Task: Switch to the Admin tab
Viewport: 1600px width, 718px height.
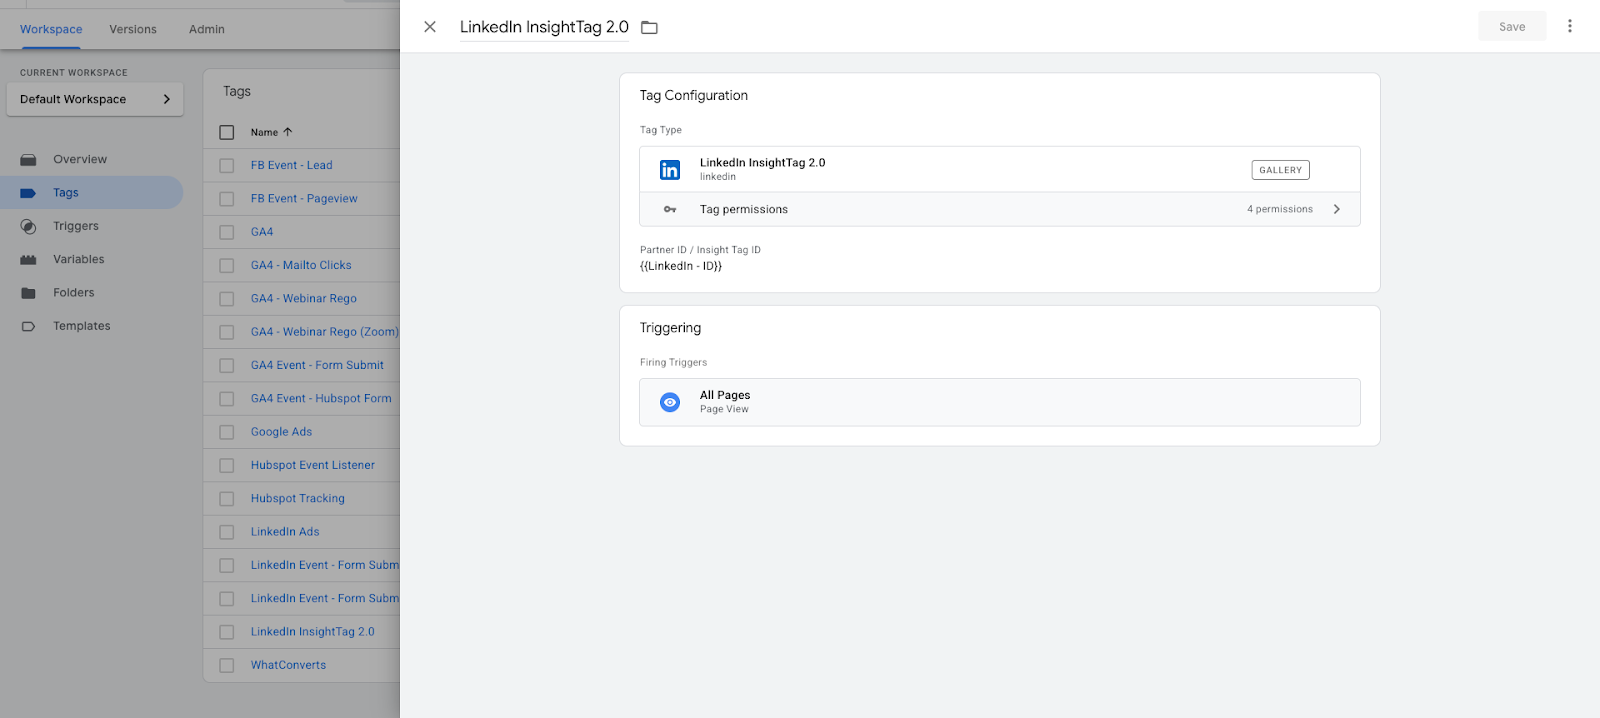Action: 207,29
